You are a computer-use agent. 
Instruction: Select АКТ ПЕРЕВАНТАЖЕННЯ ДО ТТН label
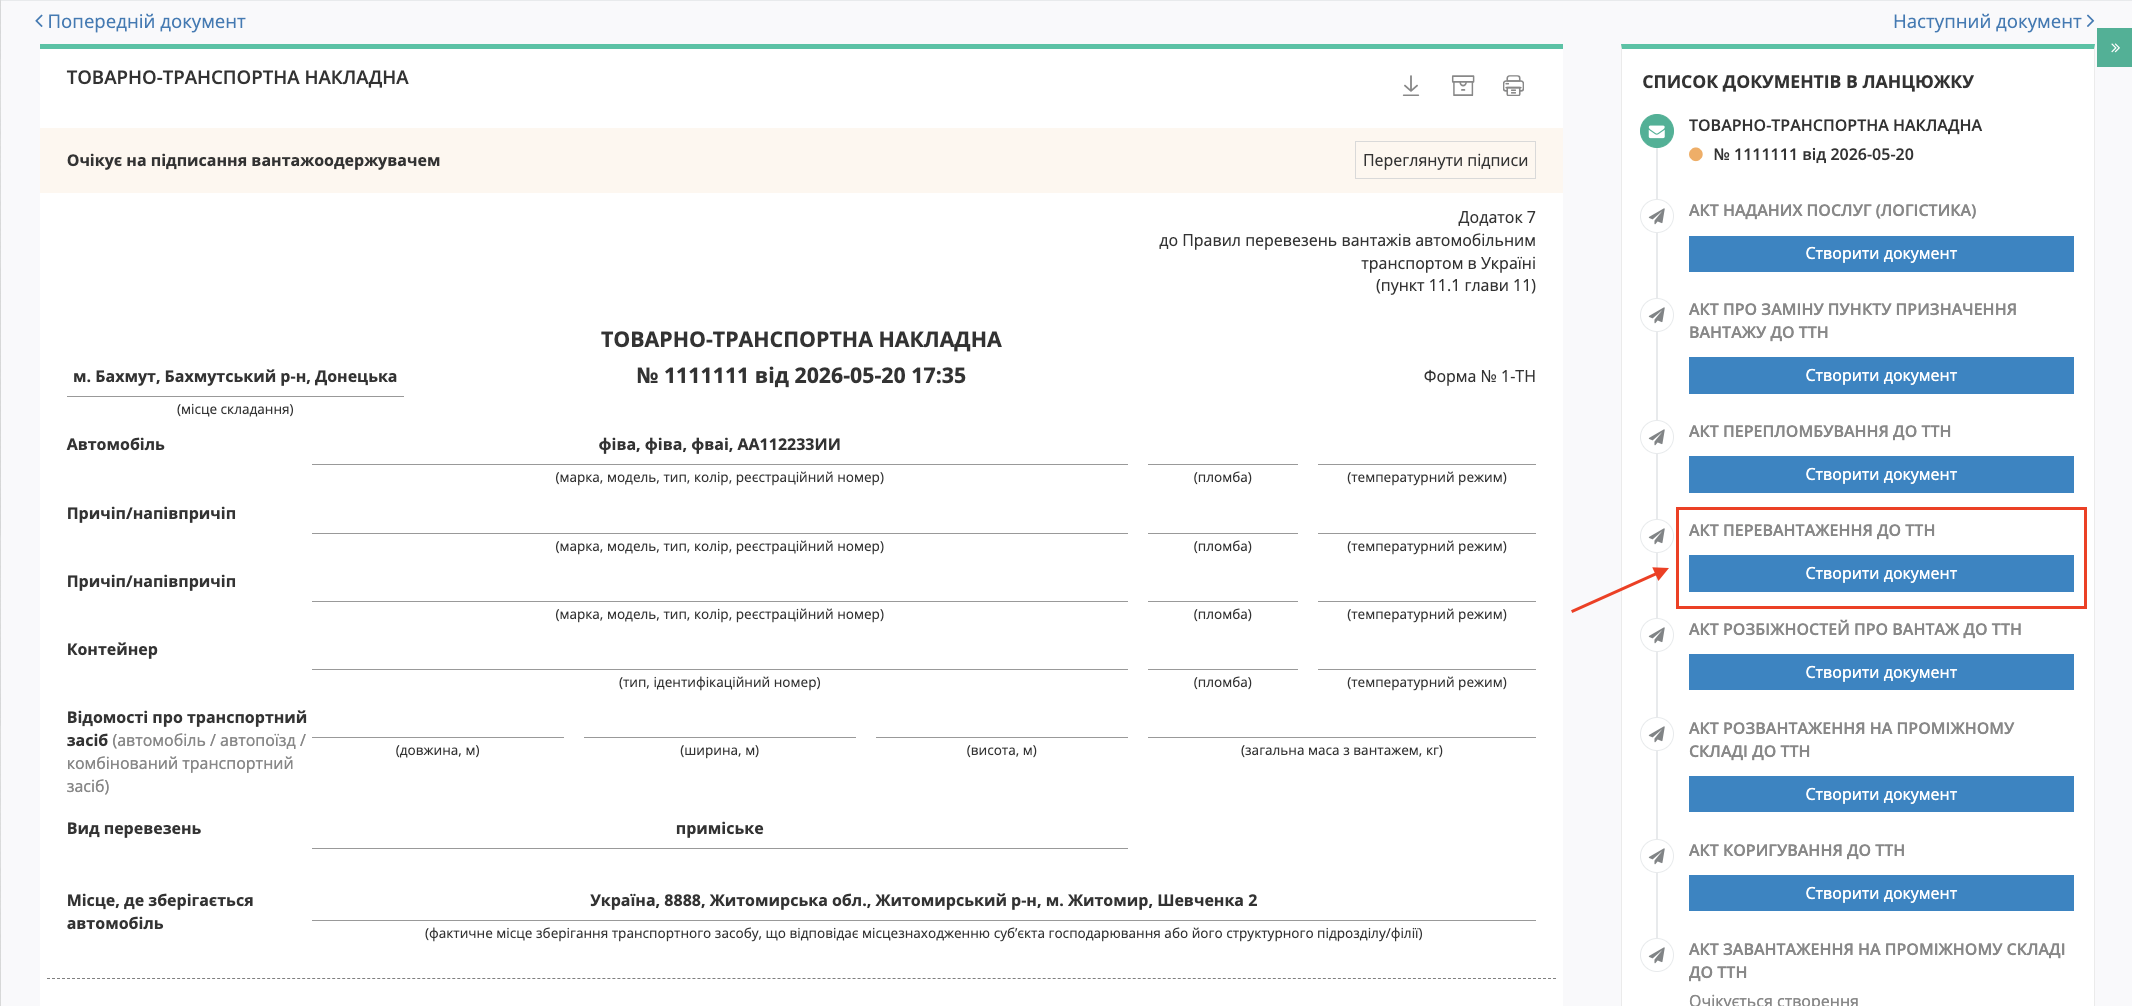point(1812,530)
